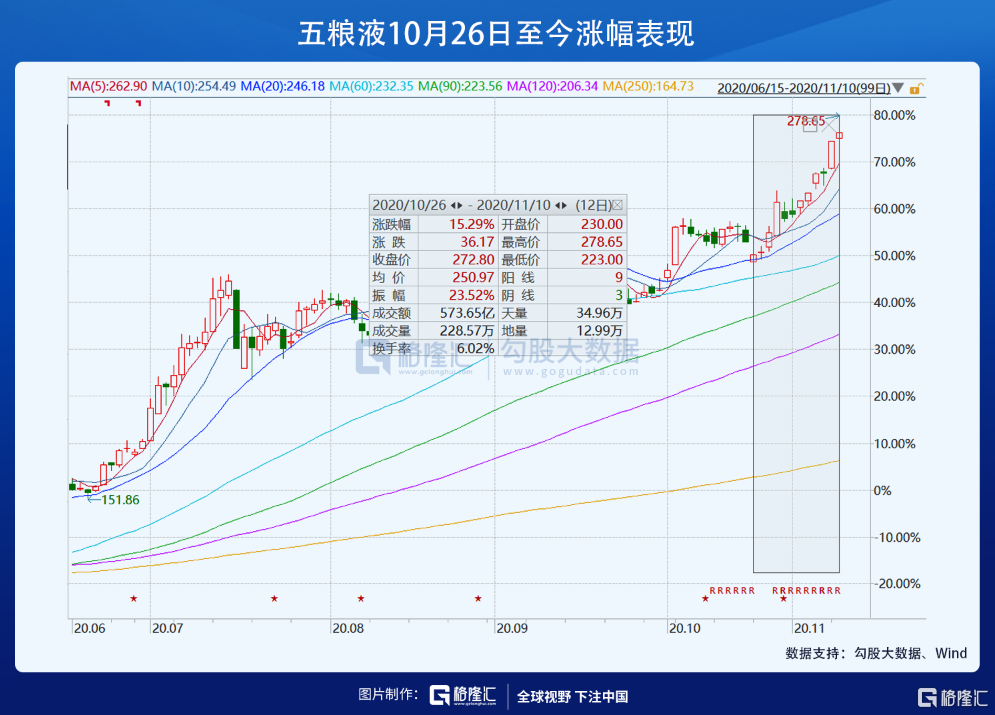The image size is (995, 715).
Task: Click the red star marker before 20.09
Action: [478, 599]
